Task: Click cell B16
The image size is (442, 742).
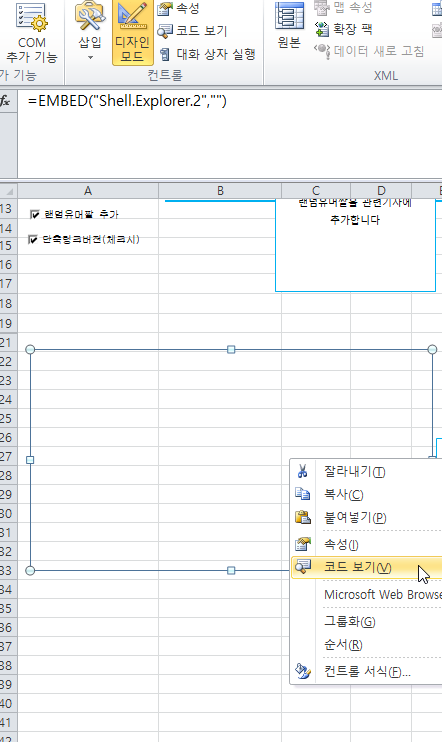Action: 220,265
